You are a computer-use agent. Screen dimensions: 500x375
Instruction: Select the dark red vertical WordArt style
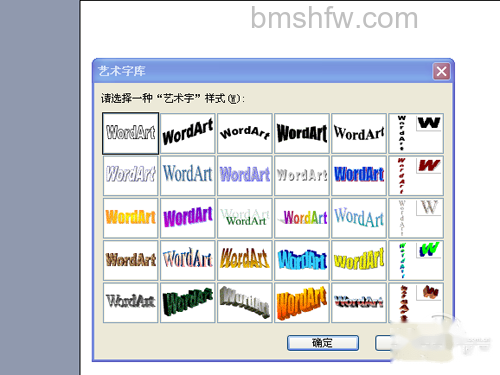(416, 176)
